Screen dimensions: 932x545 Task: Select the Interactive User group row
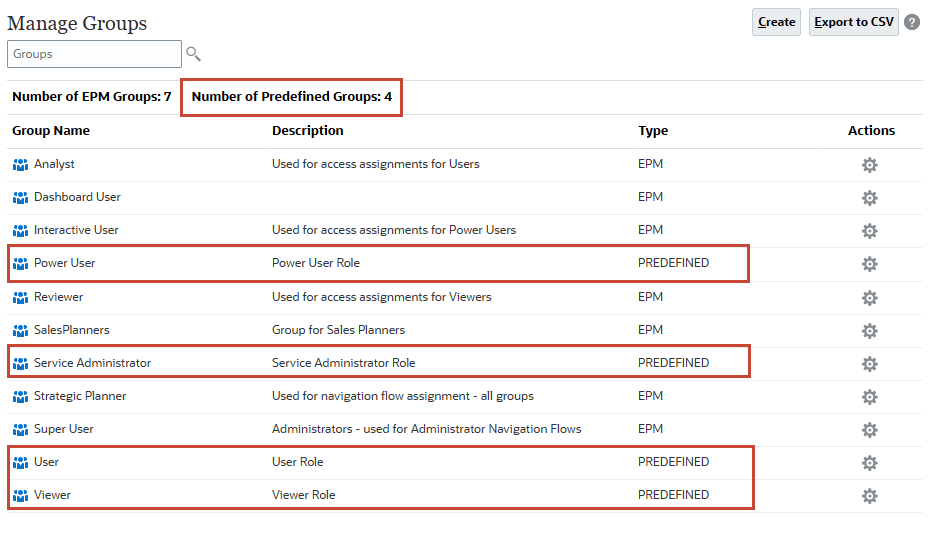tap(76, 230)
